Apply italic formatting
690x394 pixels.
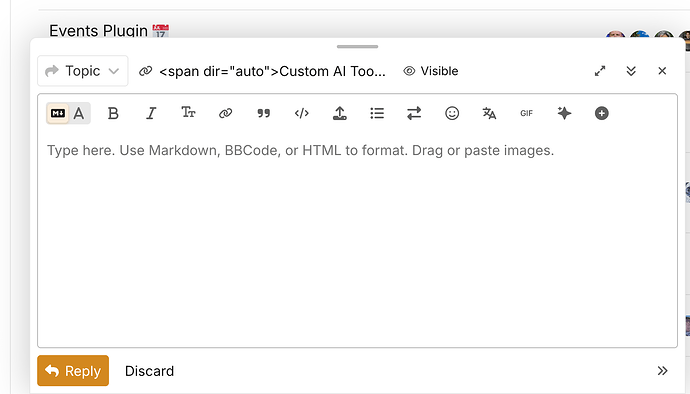(151, 113)
